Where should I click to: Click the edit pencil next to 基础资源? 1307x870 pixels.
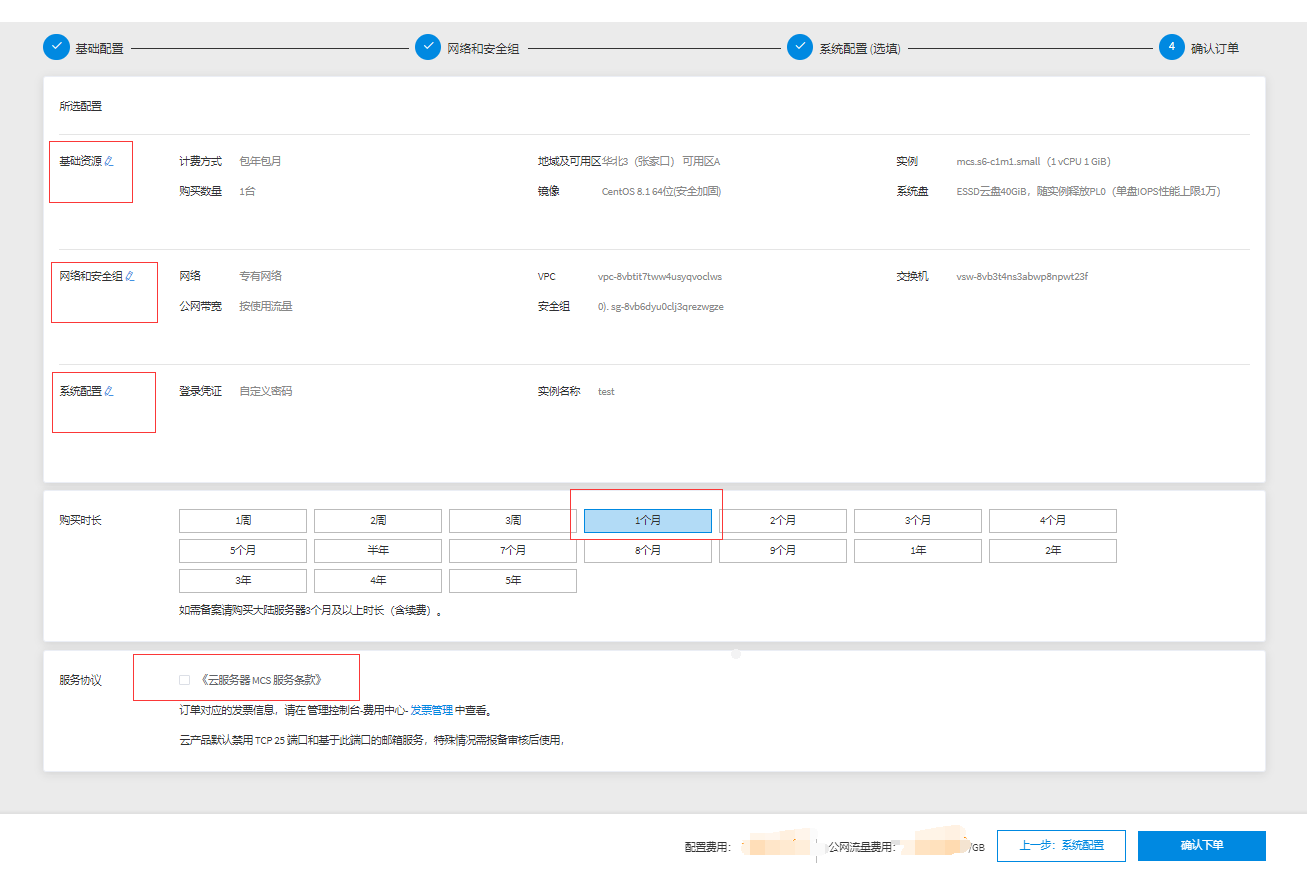pos(110,161)
